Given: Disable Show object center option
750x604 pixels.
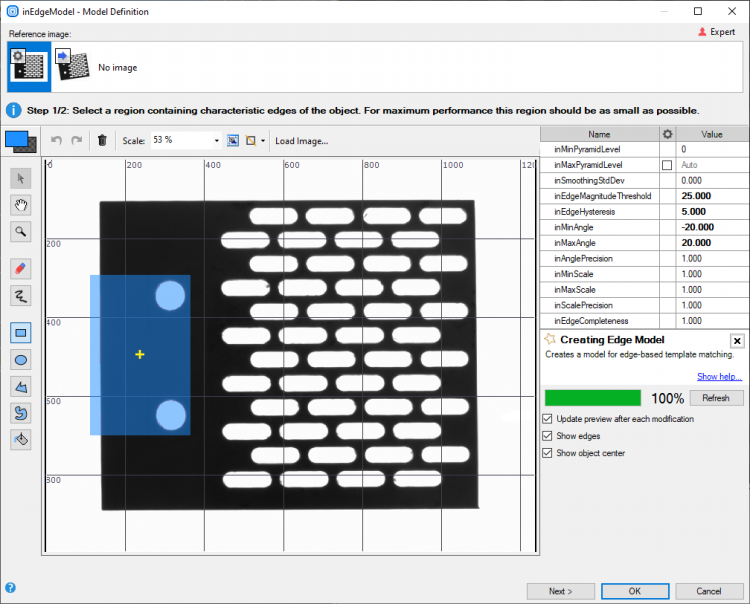Looking at the screenshot, I should 547,453.
